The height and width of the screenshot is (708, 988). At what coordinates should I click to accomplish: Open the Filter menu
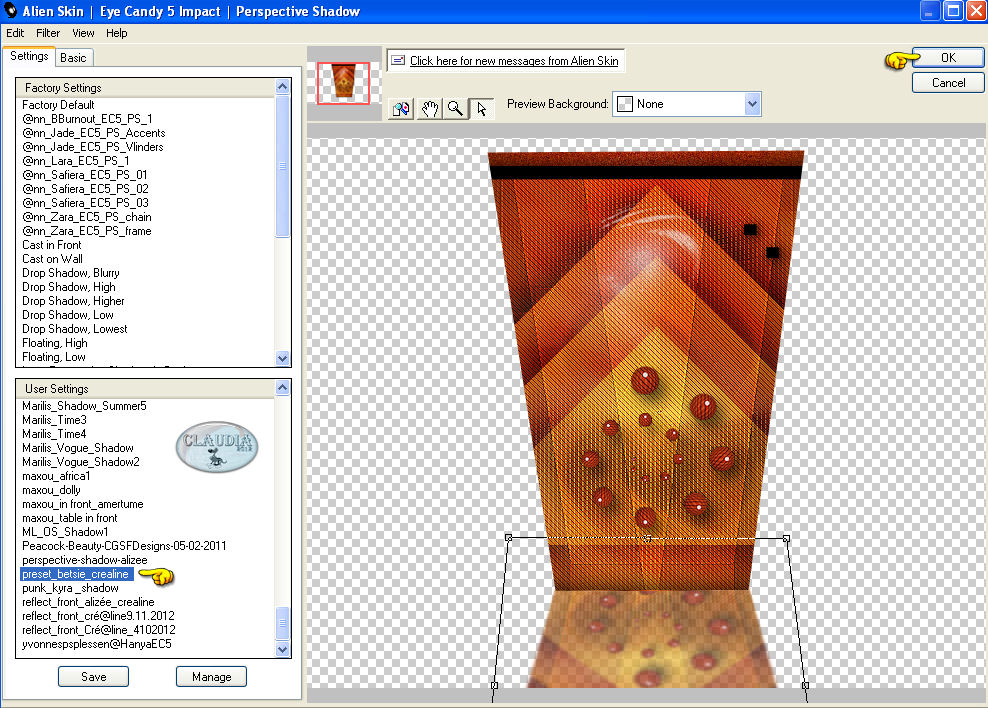[48, 33]
